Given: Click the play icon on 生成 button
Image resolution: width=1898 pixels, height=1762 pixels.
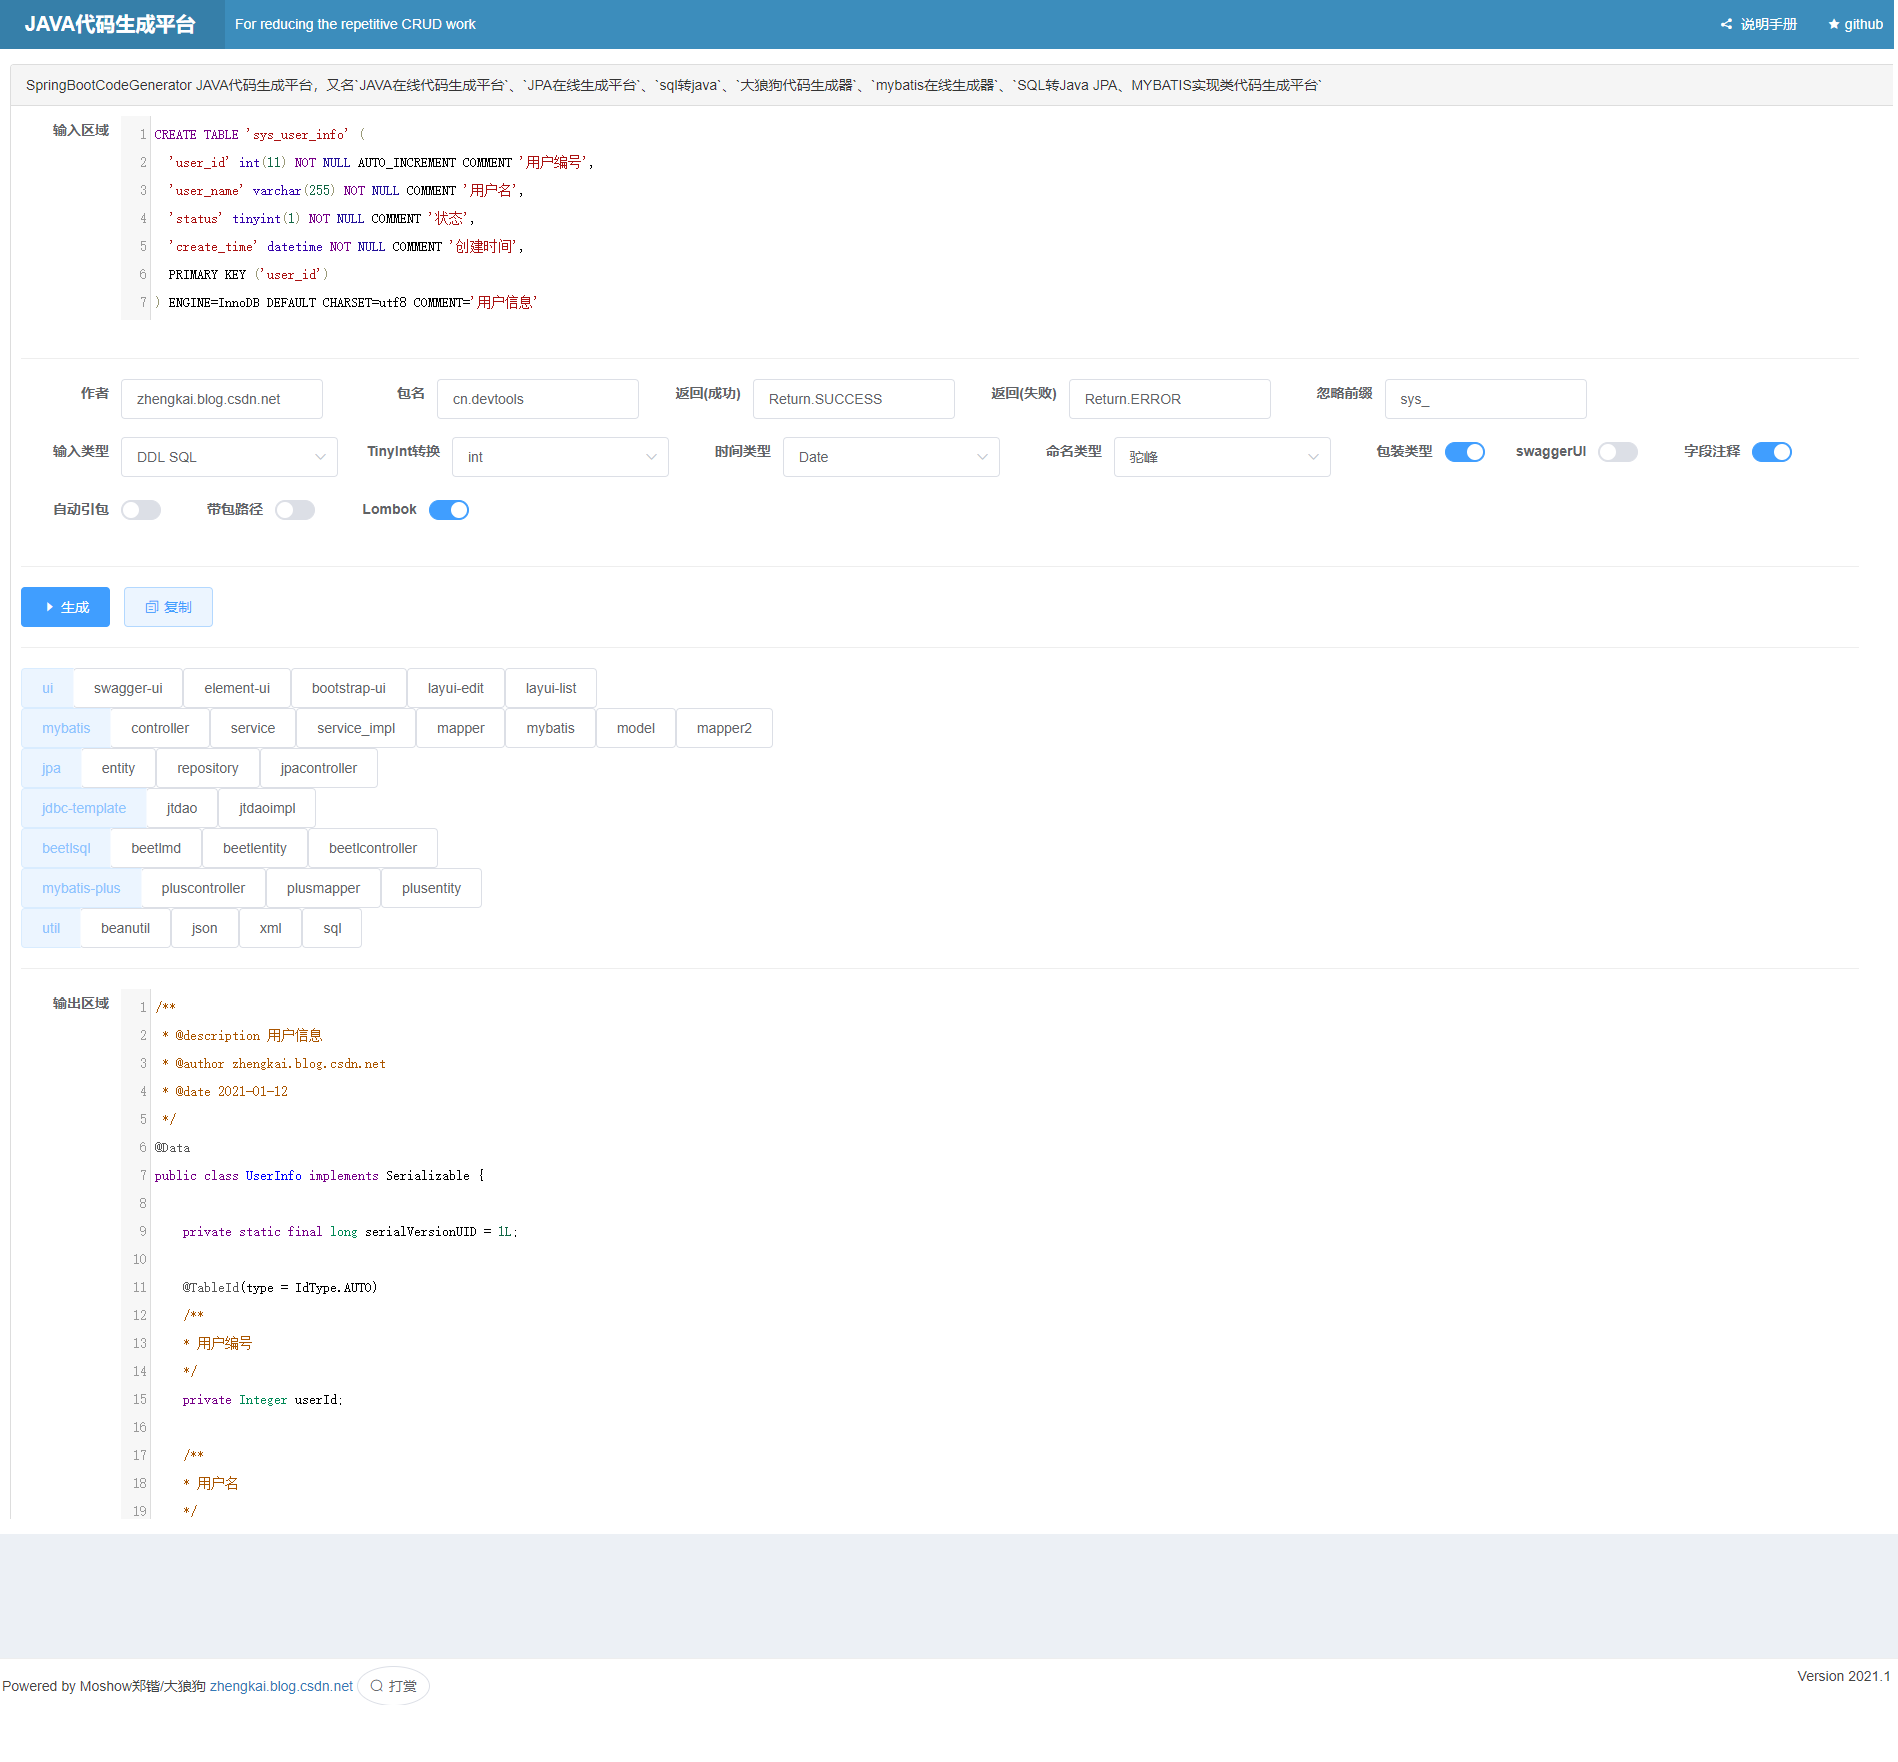Looking at the screenshot, I should tap(49, 607).
